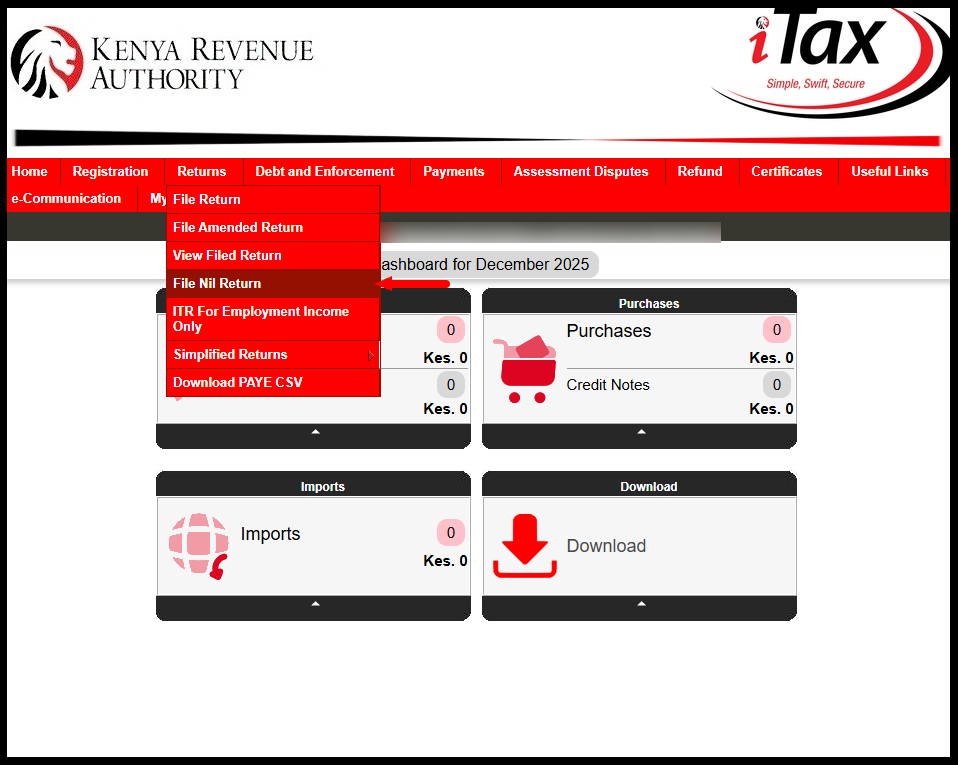Choose File Return from the Returns menu
Image resolution: width=958 pixels, height=765 pixels.
[x=206, y=199]
